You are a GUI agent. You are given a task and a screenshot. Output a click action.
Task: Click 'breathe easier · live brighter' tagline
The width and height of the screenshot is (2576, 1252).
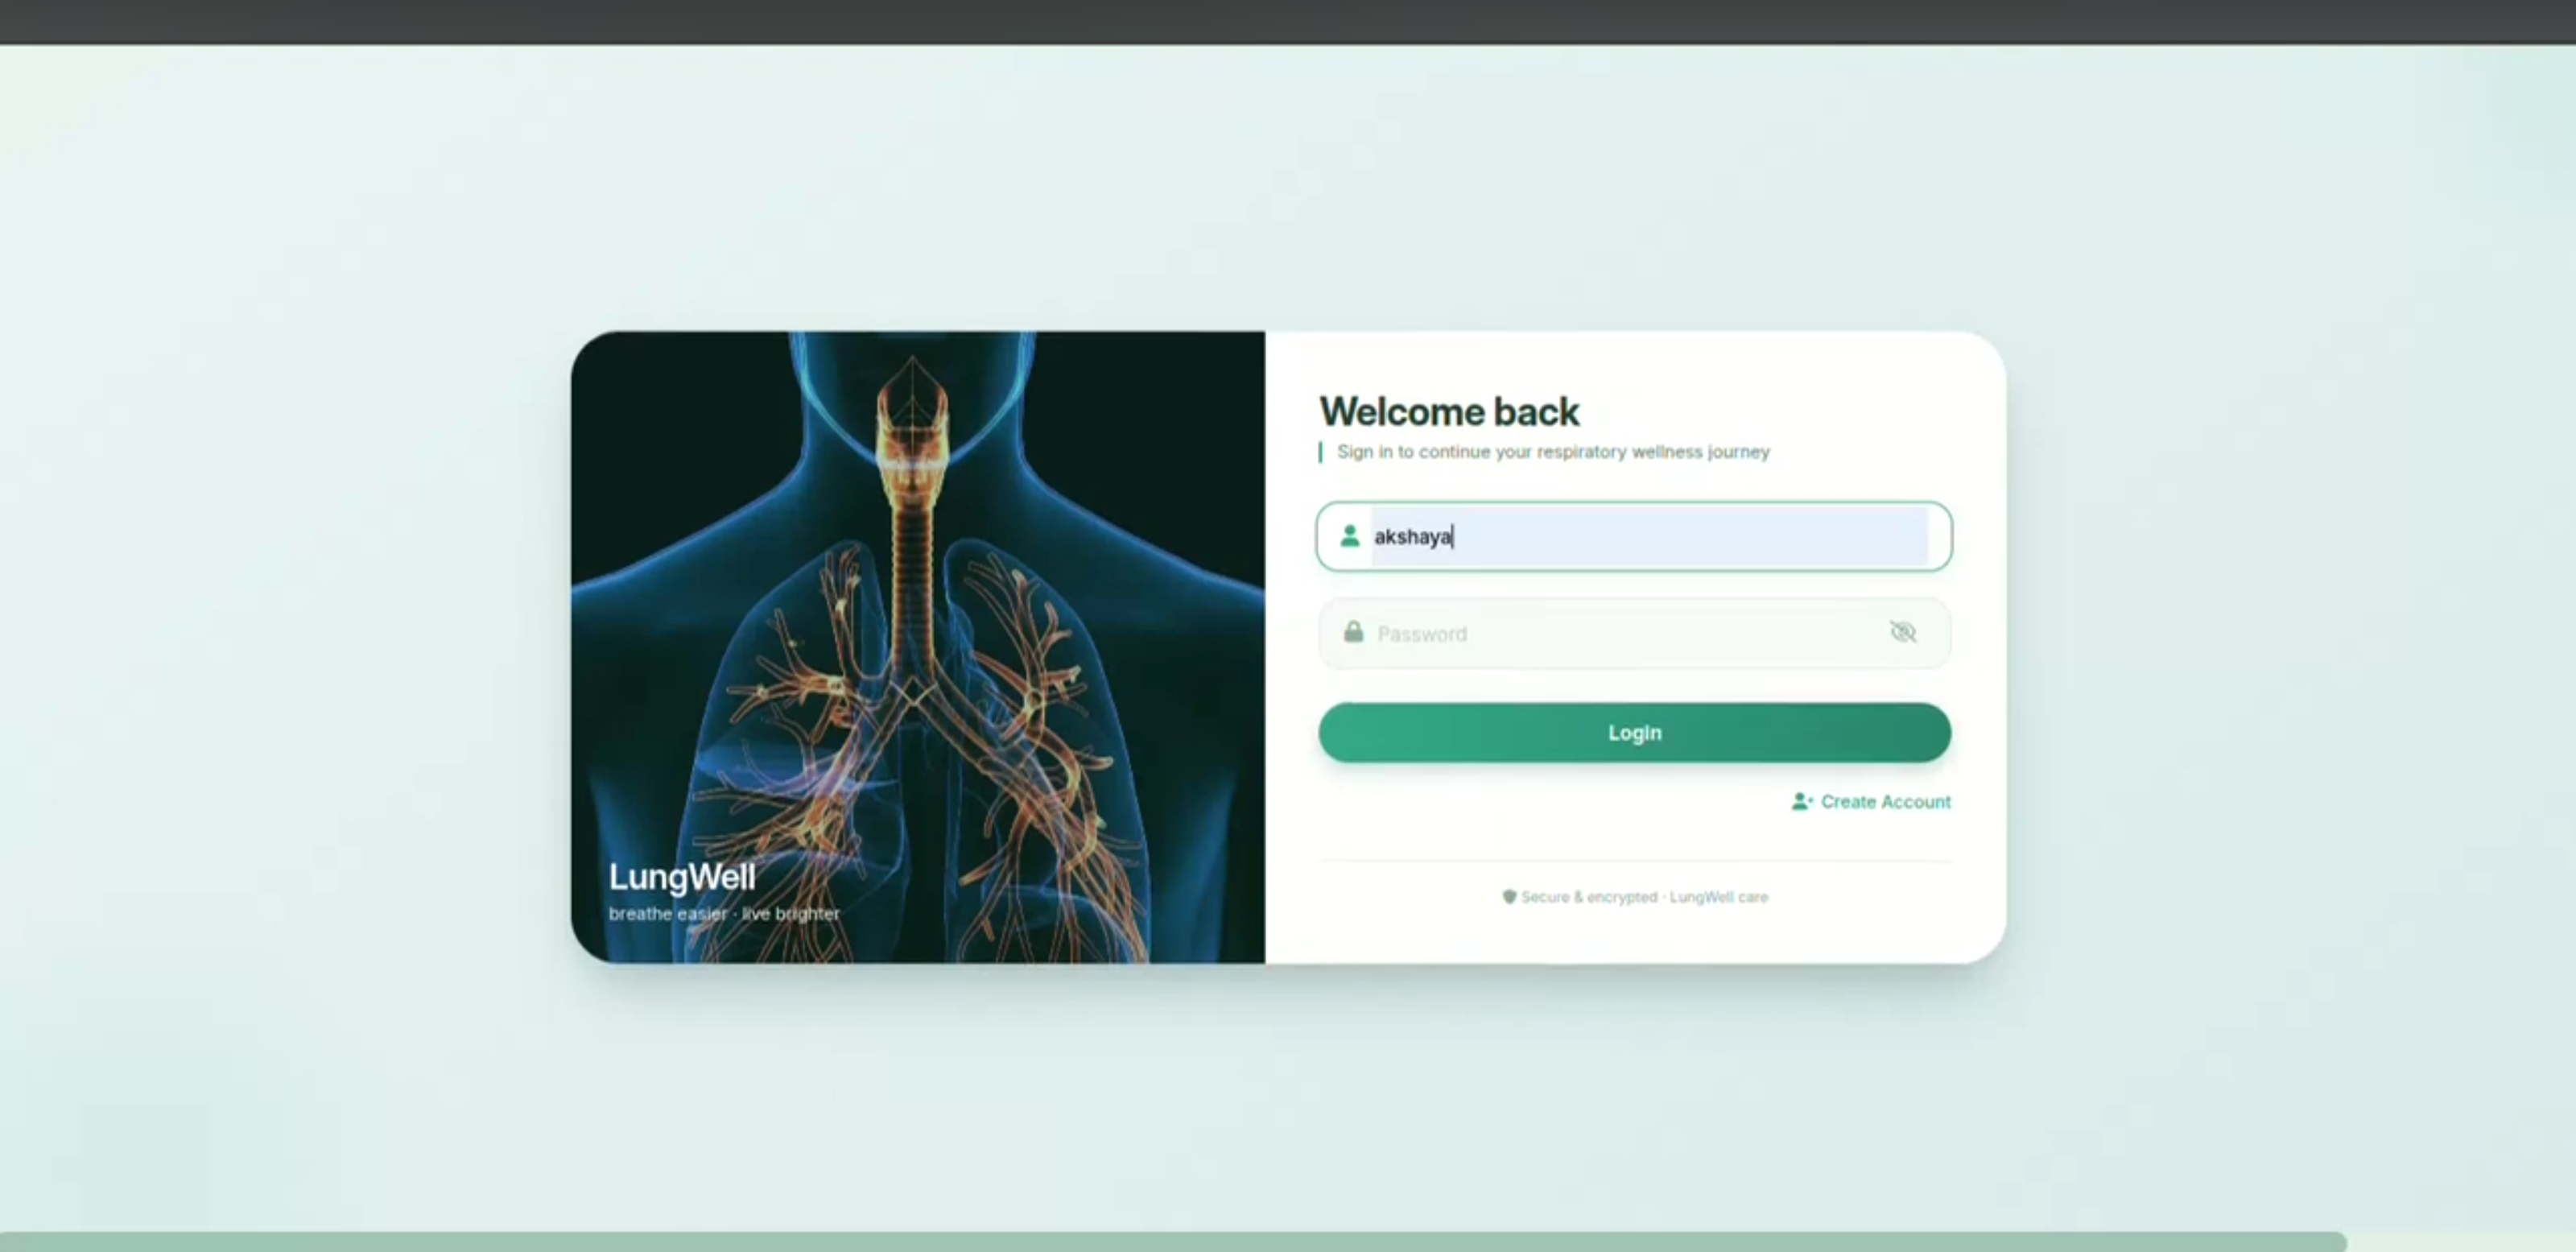(724, 914)
